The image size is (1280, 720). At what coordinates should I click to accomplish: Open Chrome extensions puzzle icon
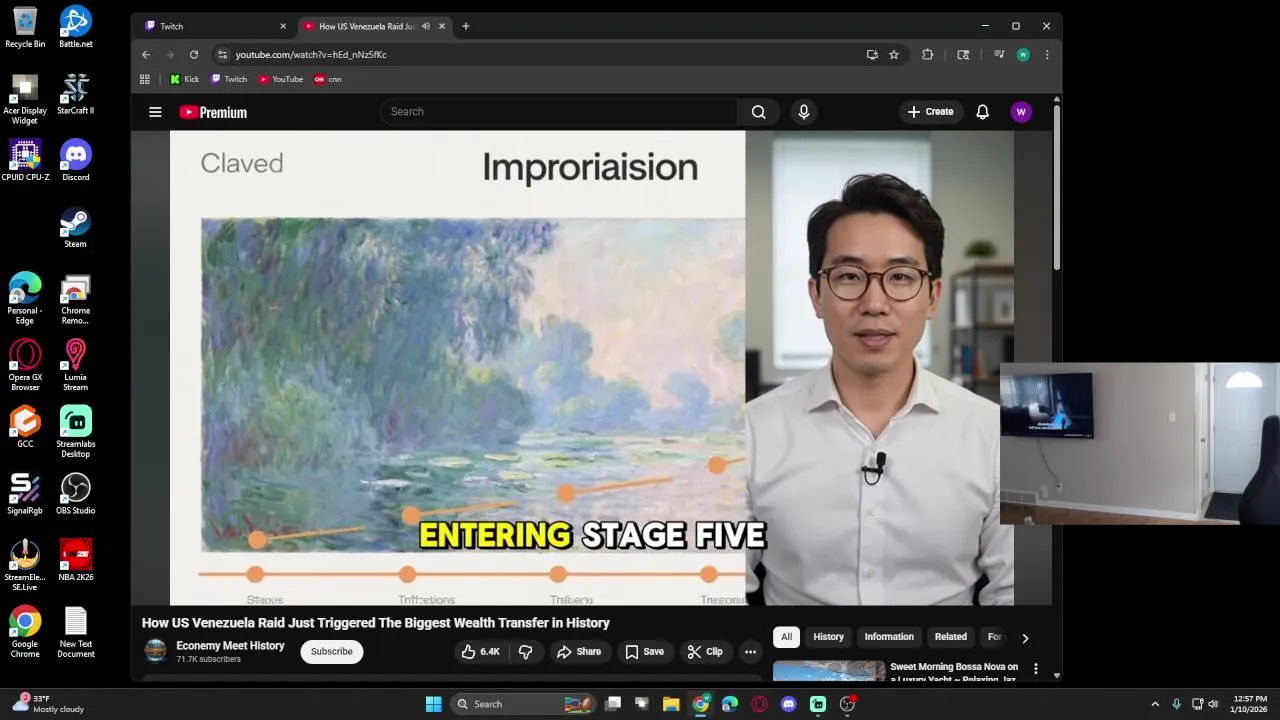(927, 55)
